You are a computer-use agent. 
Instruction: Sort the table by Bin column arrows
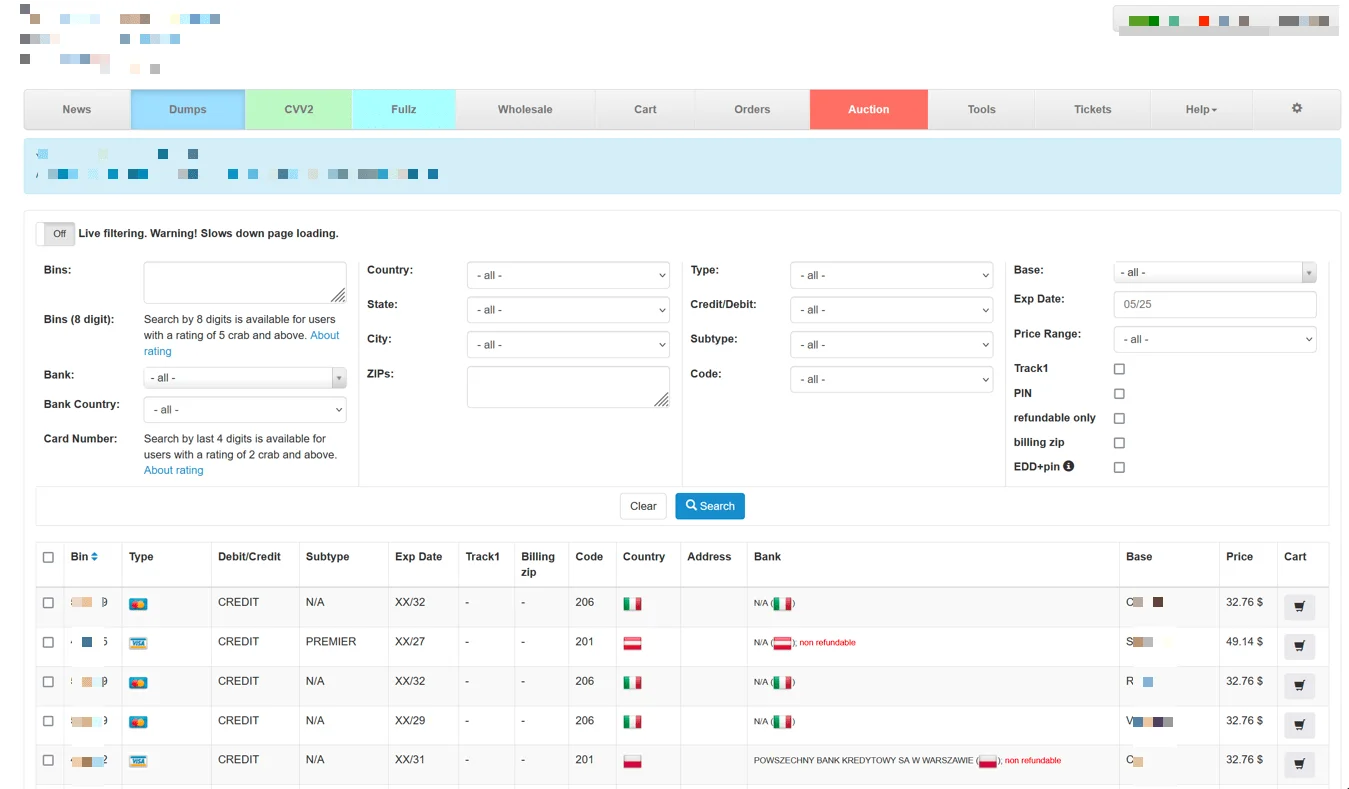[x=94, y=557]
